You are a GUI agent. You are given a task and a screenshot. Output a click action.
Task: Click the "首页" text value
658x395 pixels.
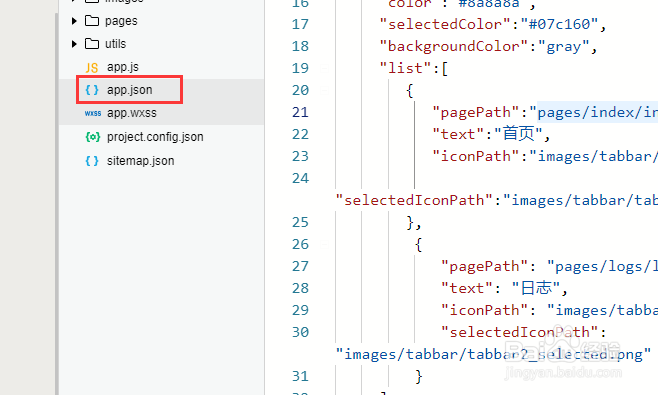519,134
